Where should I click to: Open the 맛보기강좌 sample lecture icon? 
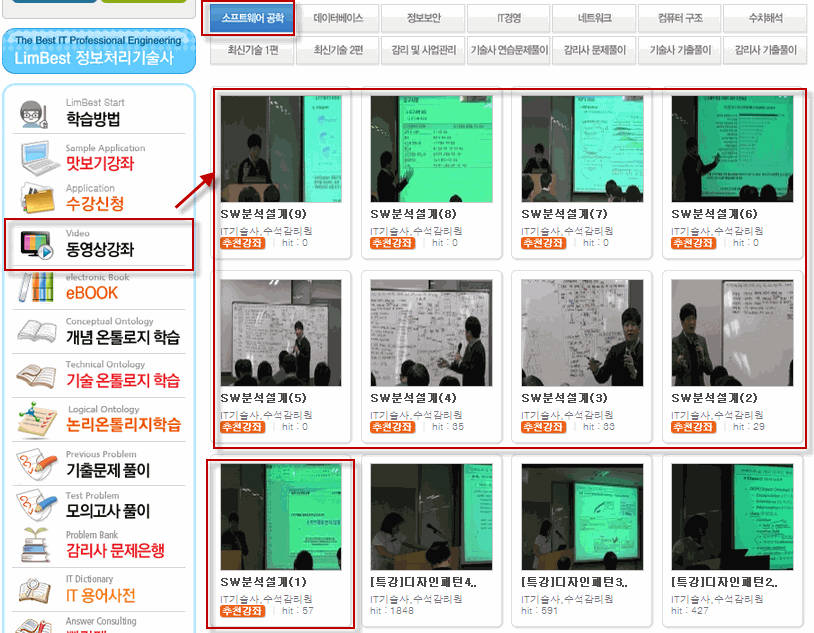pyautogui.click(x=36, y=157)
